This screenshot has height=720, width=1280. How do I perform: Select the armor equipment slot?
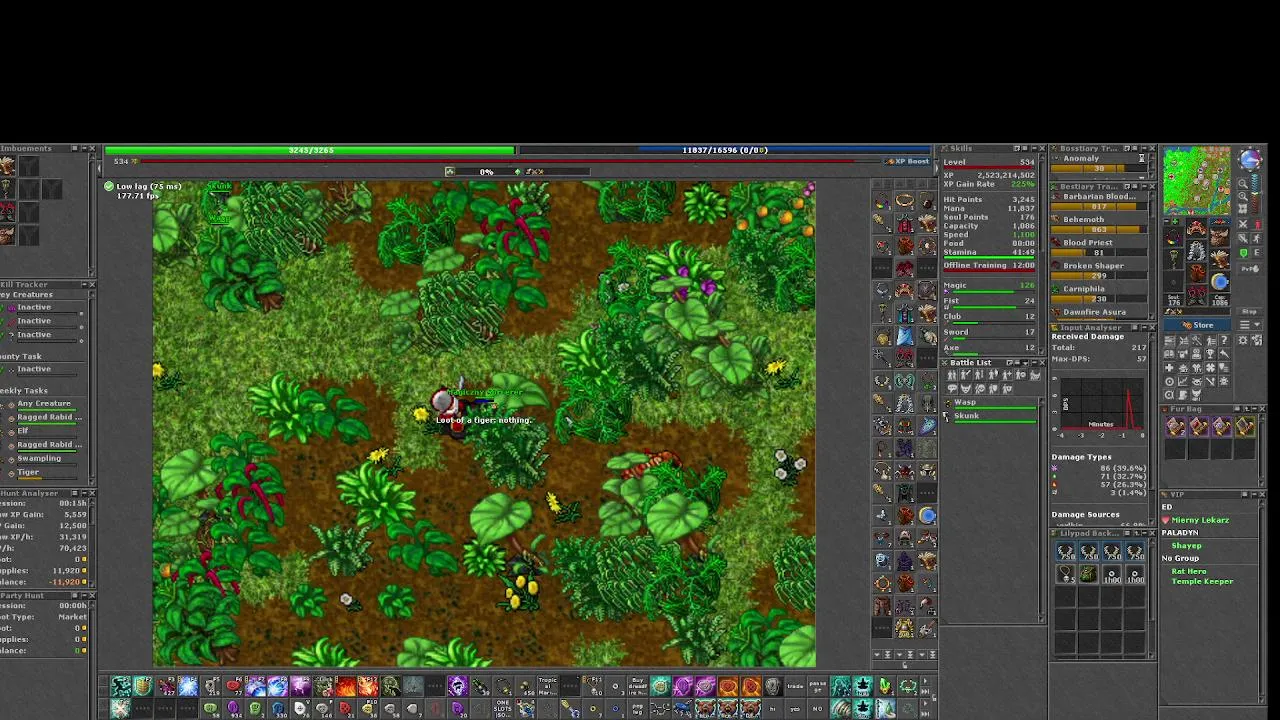[x=1196, y=250]
